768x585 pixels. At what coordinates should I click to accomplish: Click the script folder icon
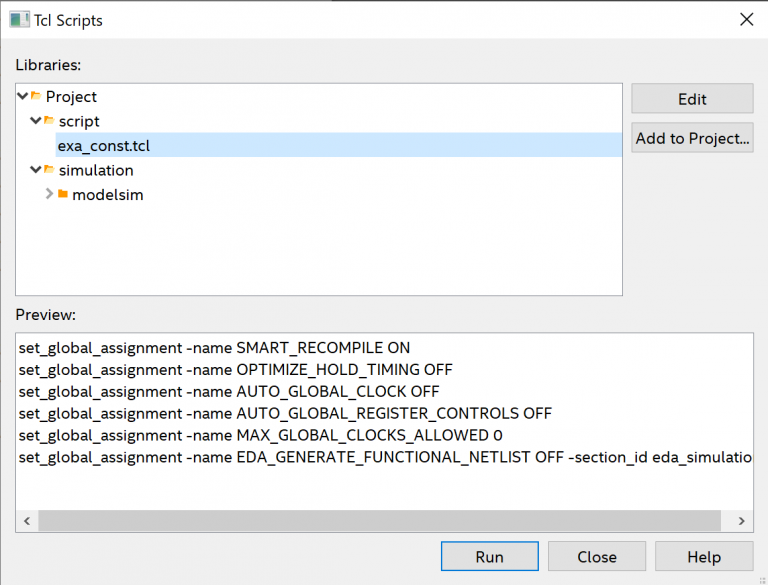coord(48,121)
